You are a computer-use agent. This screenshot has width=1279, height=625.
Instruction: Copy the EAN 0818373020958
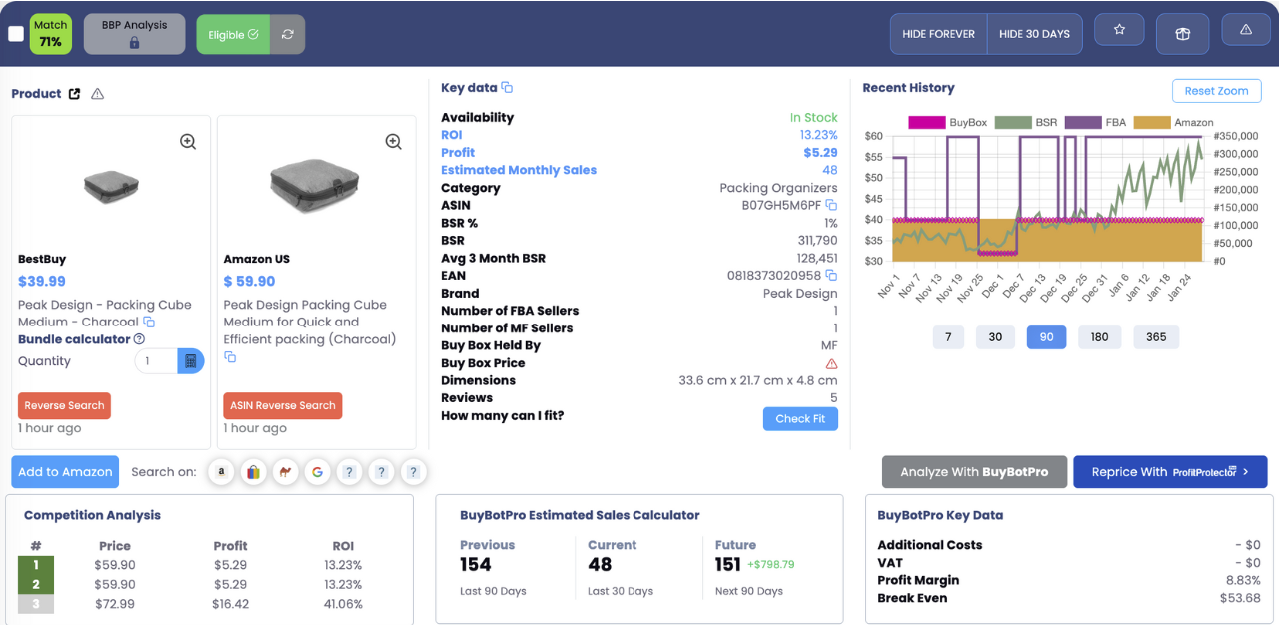831,275
